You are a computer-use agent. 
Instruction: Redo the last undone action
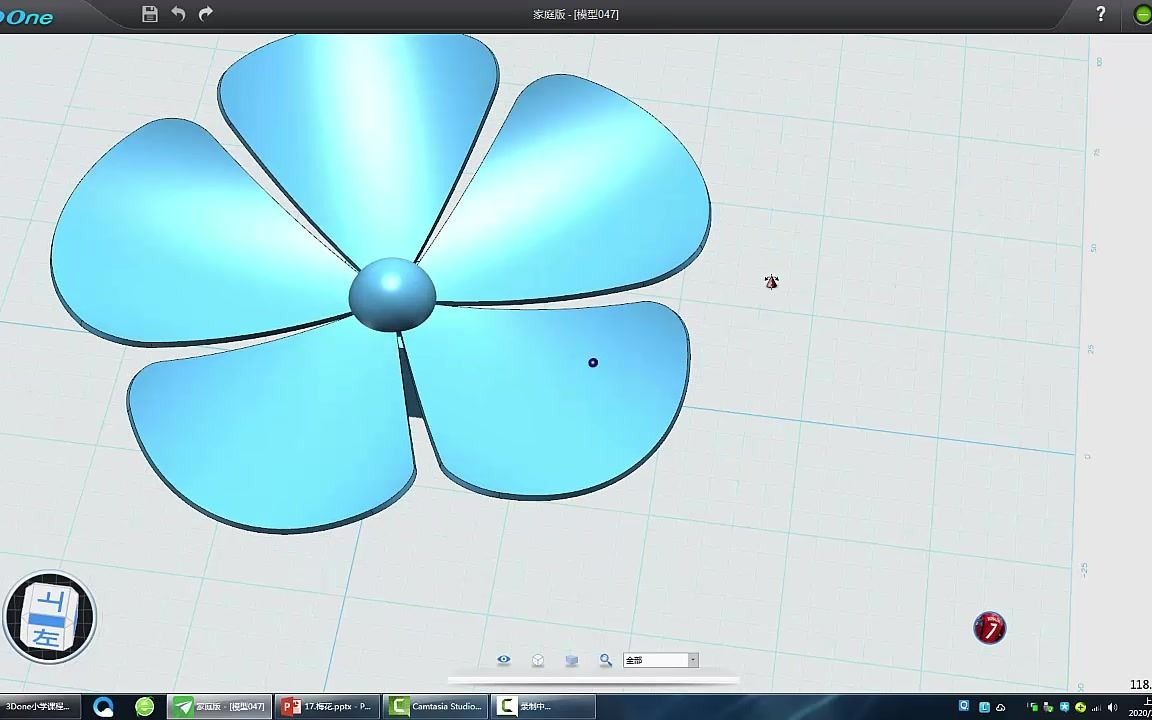206,13
